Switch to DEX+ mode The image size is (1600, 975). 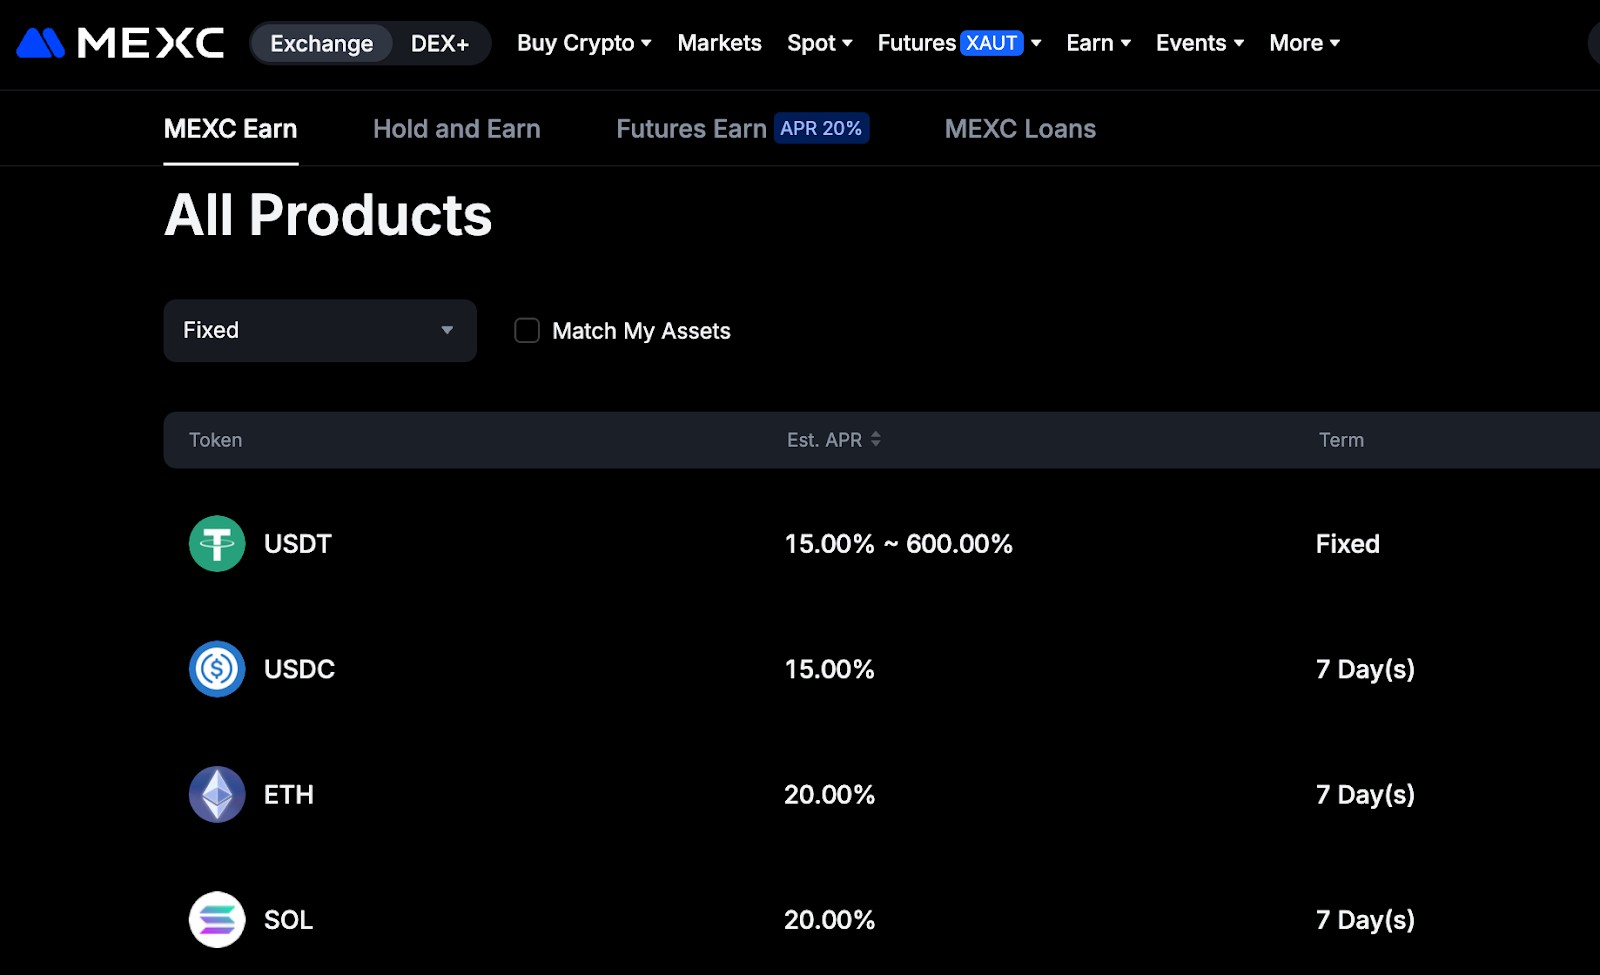(x=440, y=44)
